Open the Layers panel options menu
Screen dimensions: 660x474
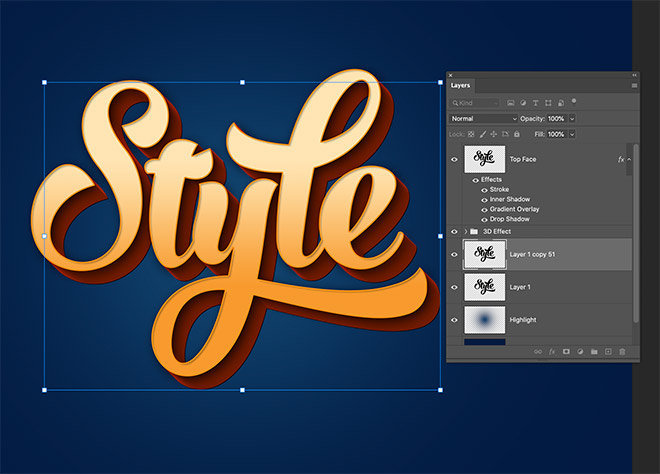(634, 86)
